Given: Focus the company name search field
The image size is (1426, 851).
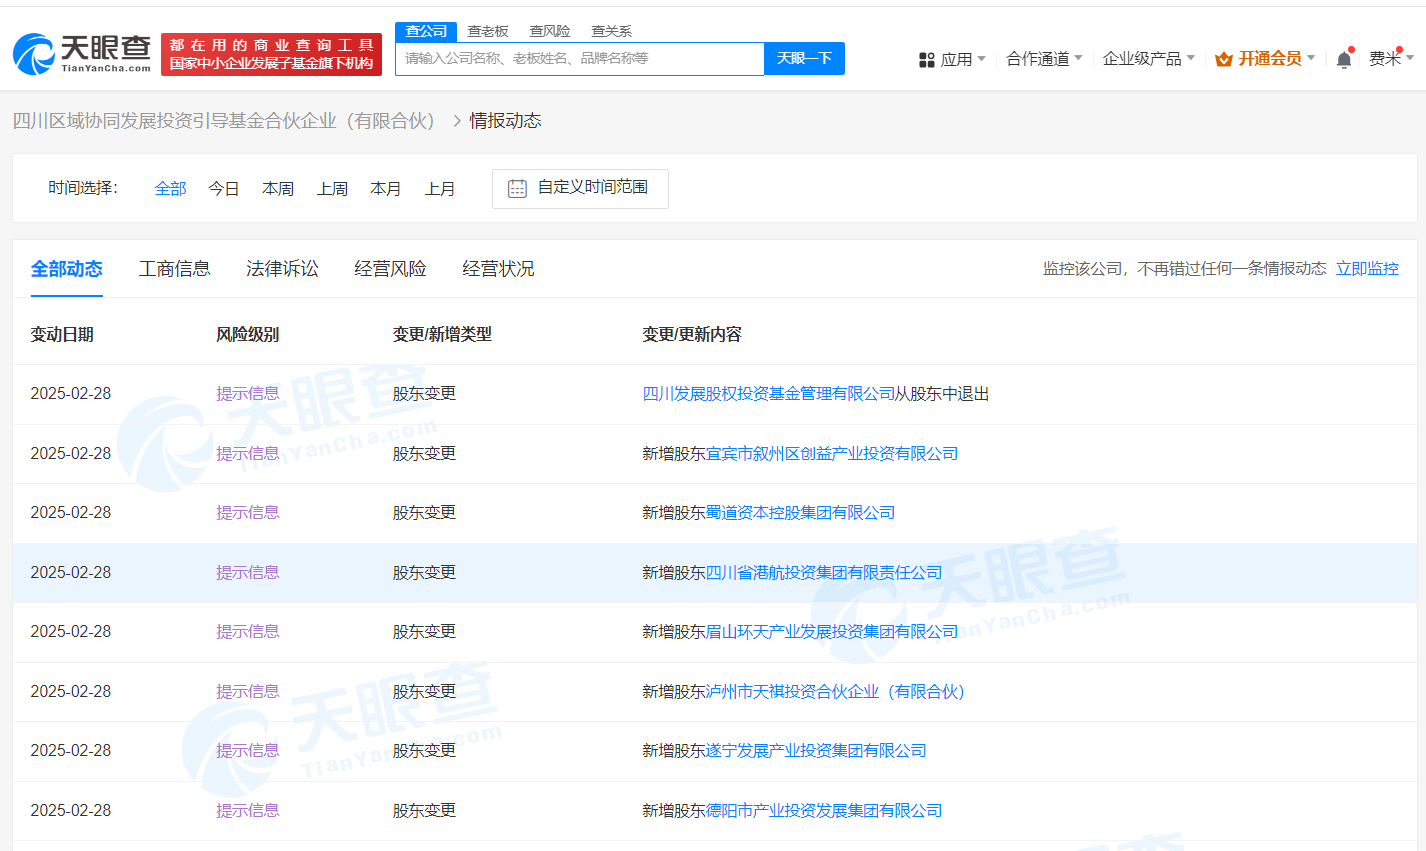Looking at the screenshot, I should 580,59.
